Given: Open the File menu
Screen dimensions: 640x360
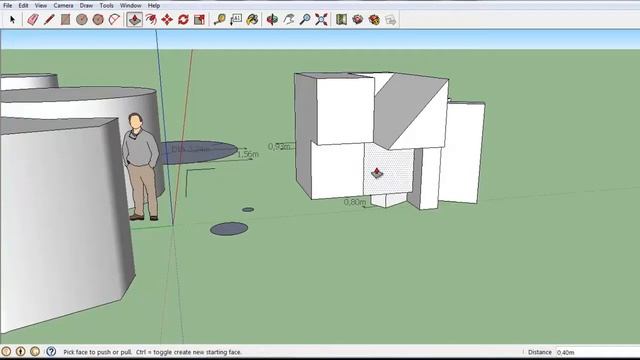Looking at the screenshot, I should coord(8,5).
